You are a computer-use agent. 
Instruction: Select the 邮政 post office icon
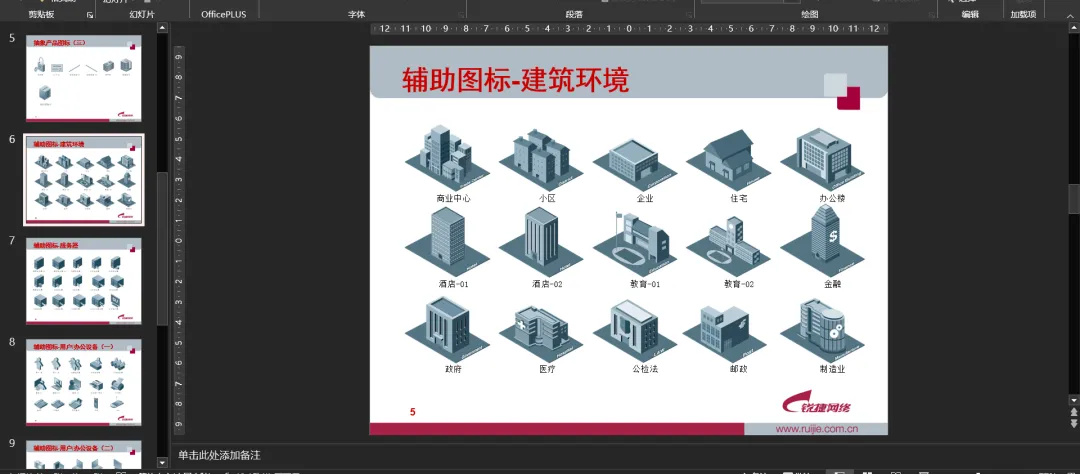[725, 333]
